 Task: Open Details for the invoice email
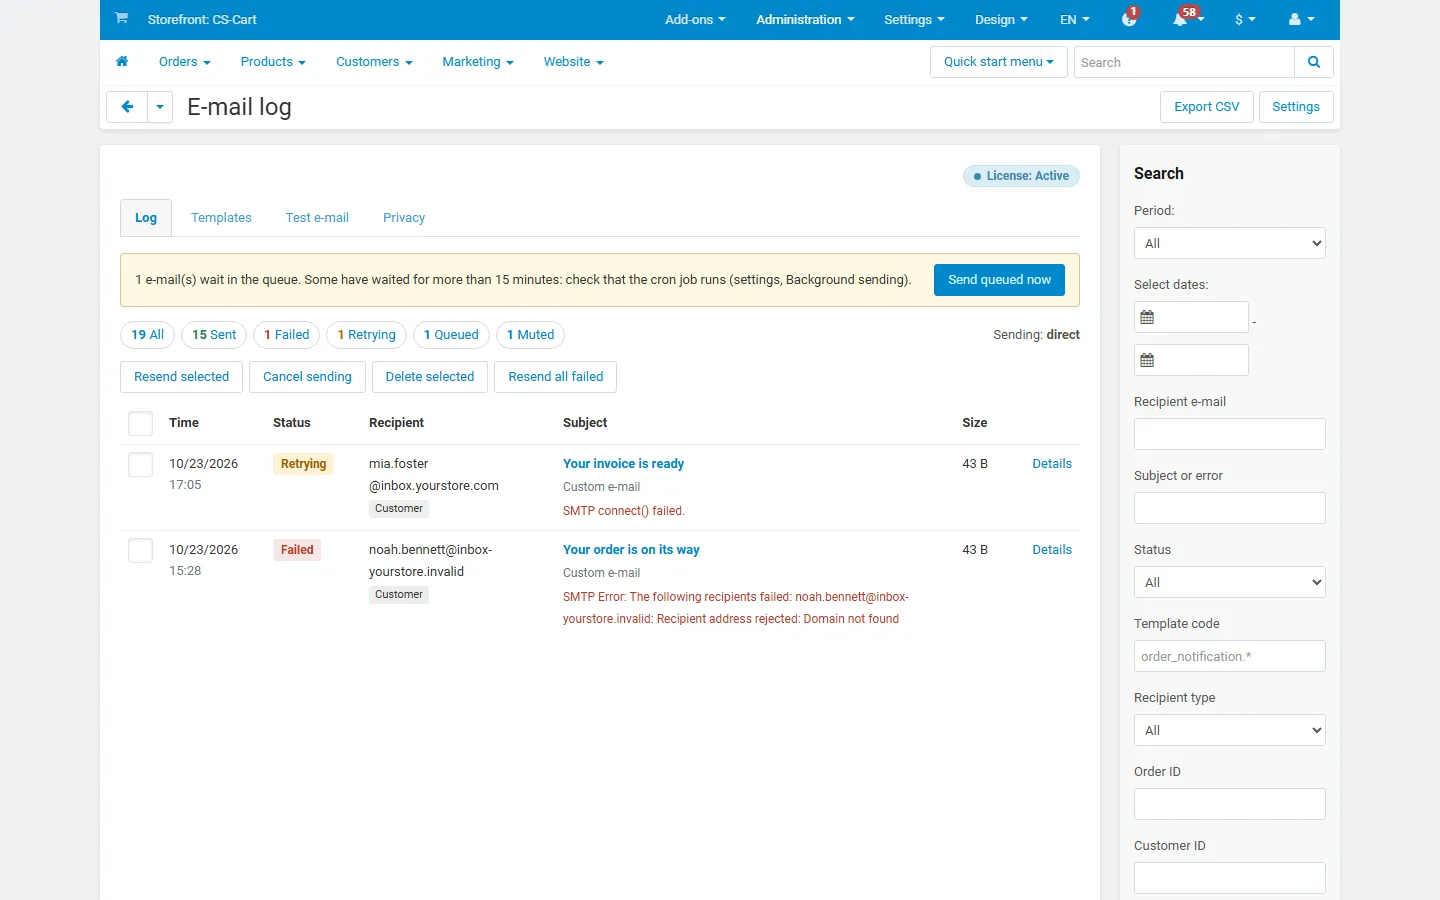pyautogui.click(x=1052, y=464)
